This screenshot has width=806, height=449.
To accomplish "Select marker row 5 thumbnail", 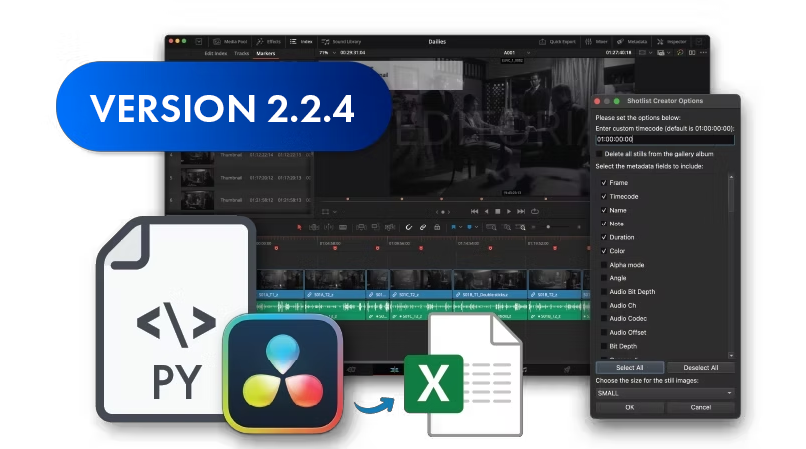I will click(x=197, y=178).
